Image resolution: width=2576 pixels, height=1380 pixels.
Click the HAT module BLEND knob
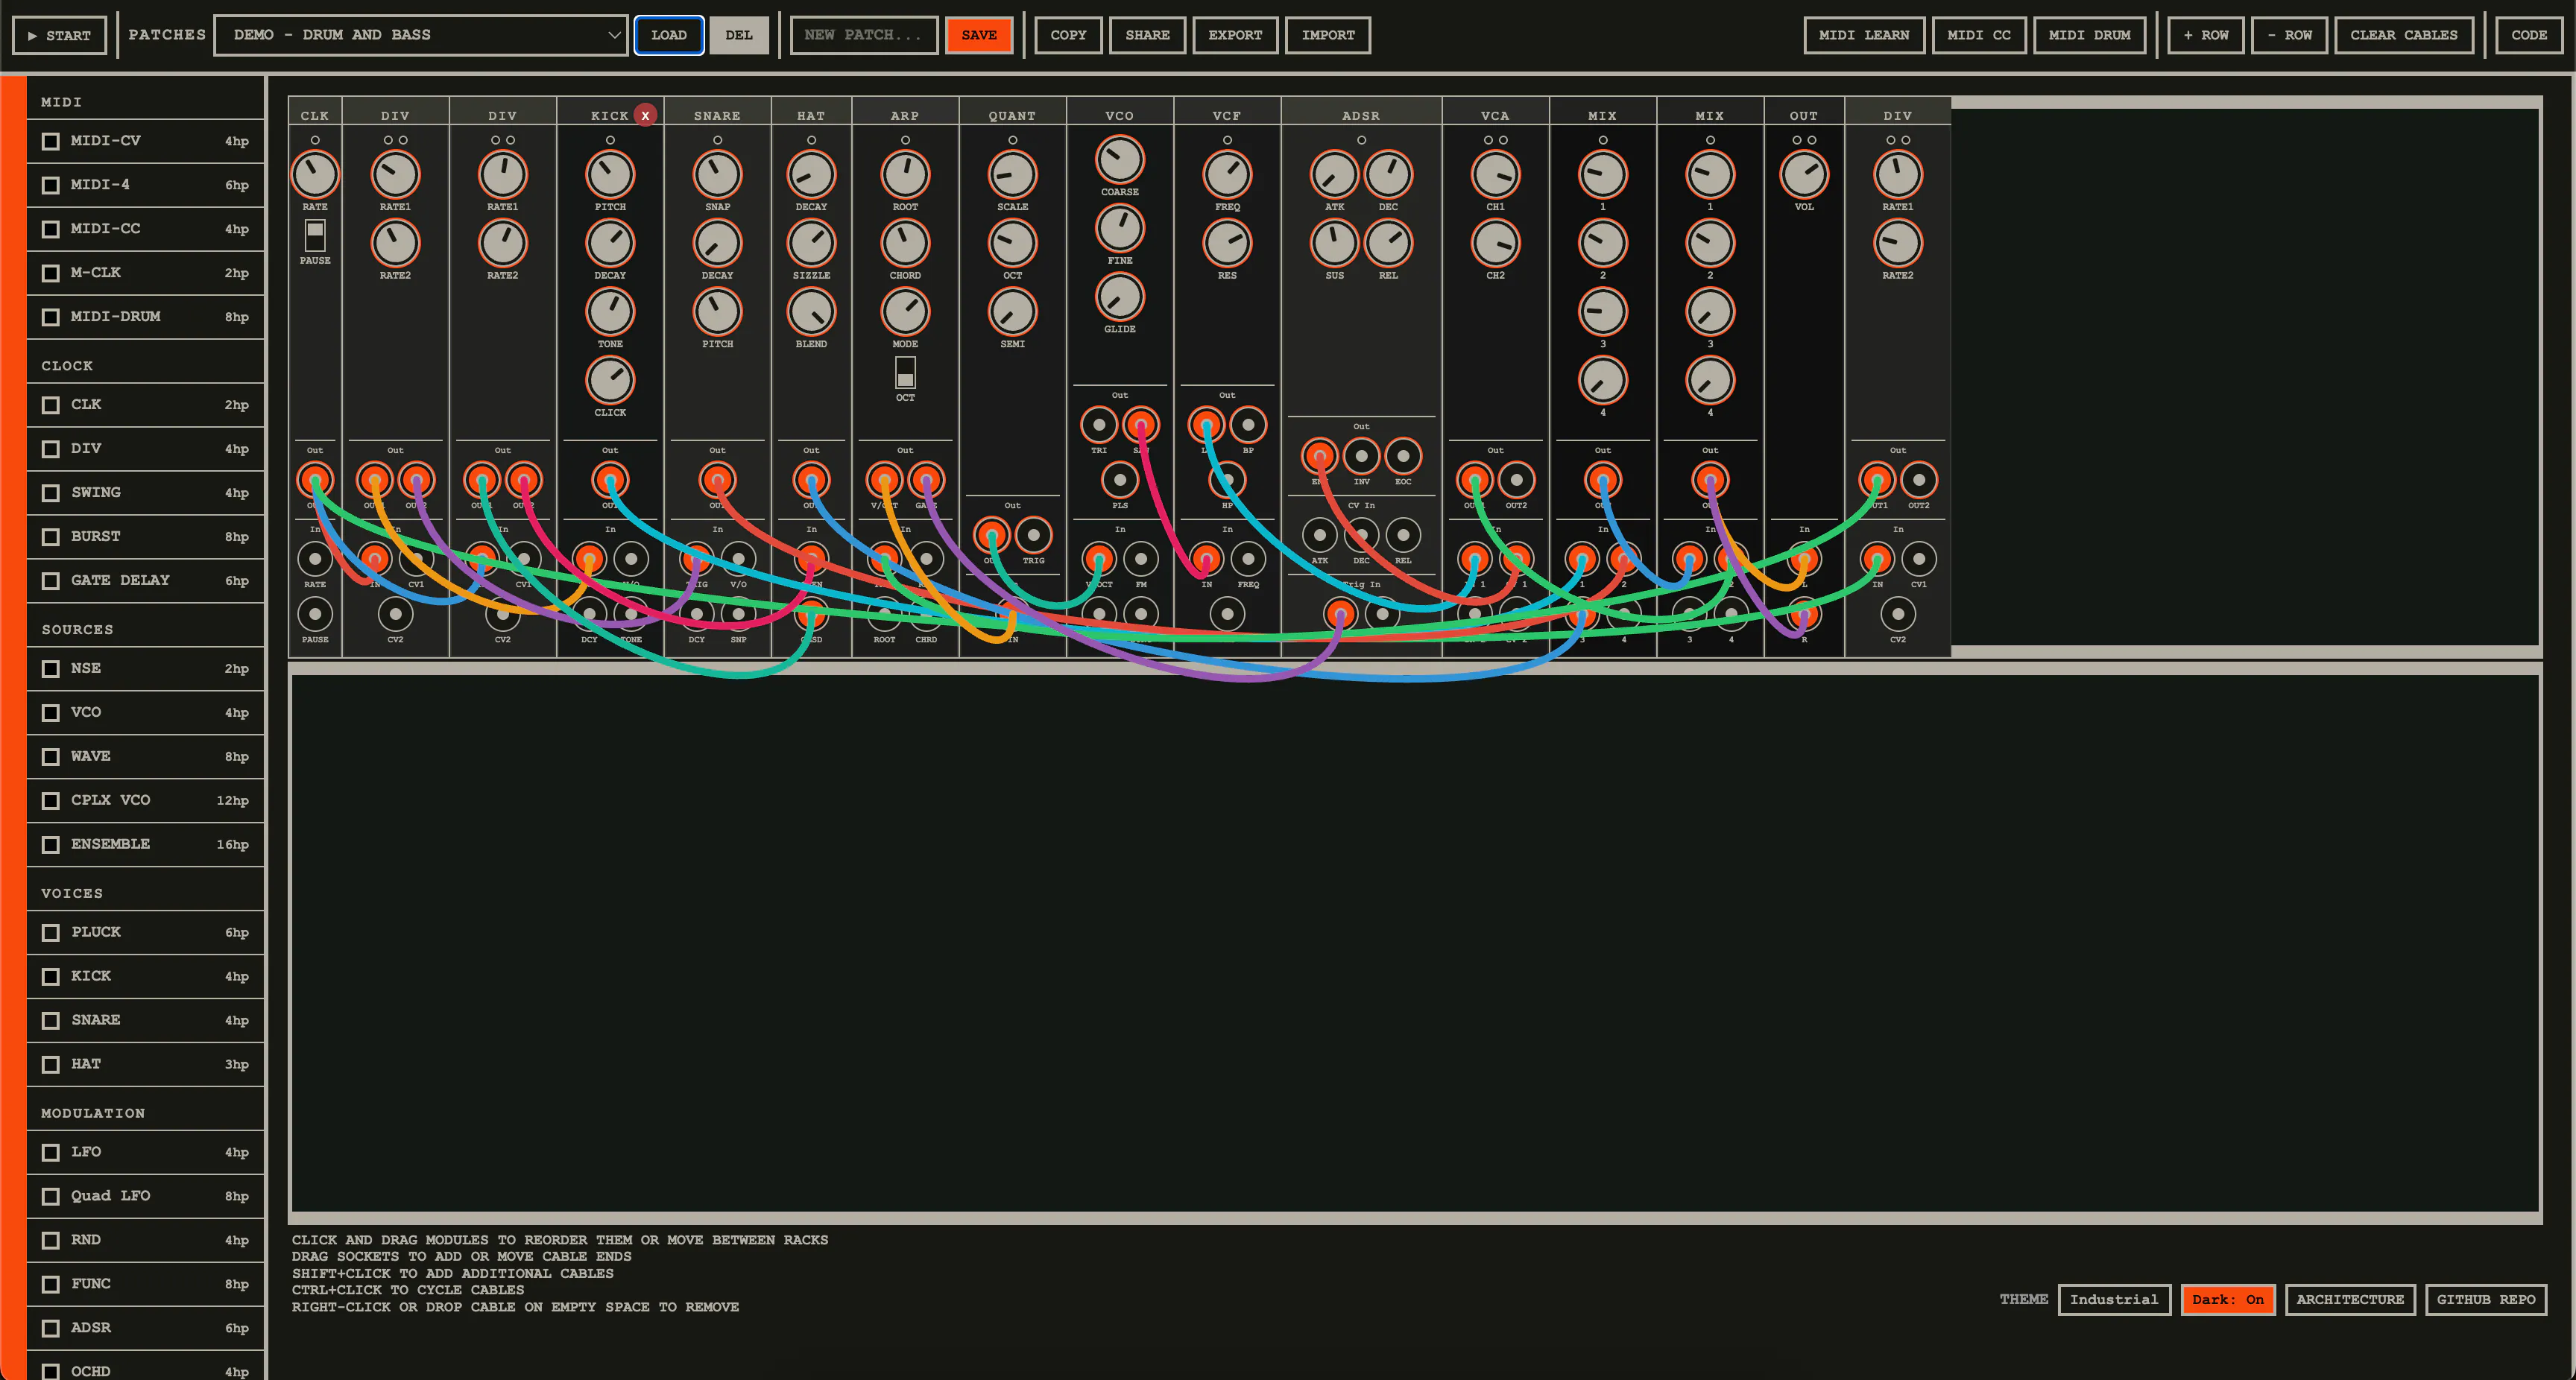[811, 312]
